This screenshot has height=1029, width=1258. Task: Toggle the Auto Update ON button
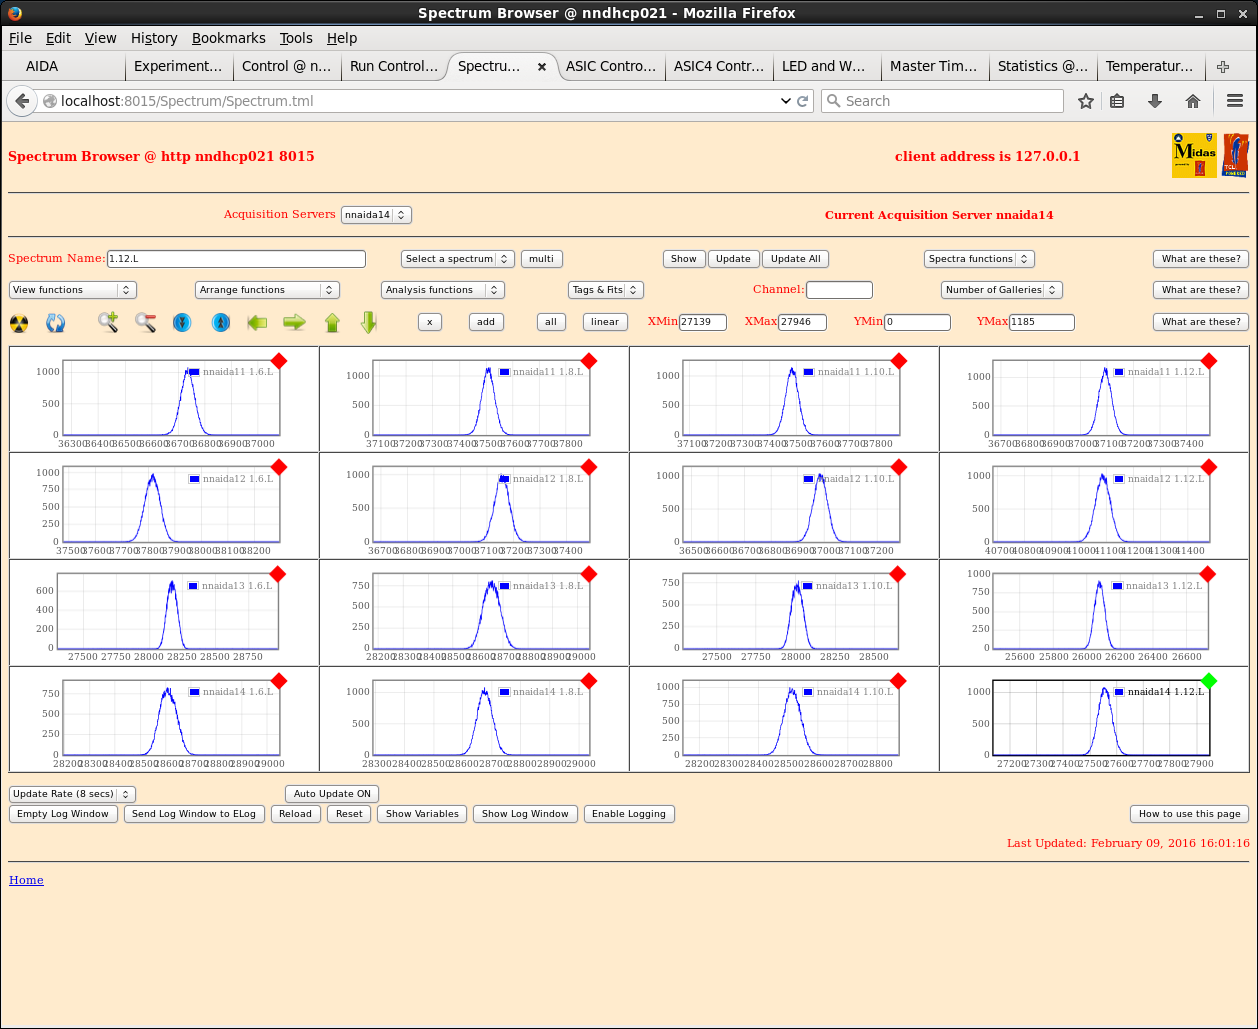332,794
